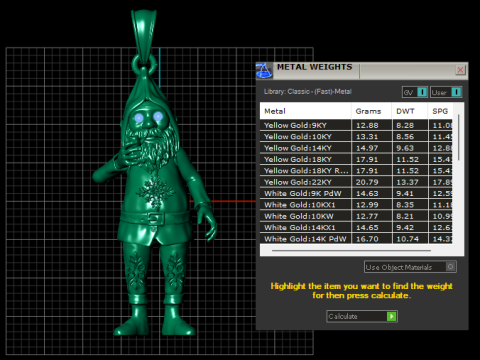
Task: Select the Yellow Gold:10KY row
Action: (356, 137)
